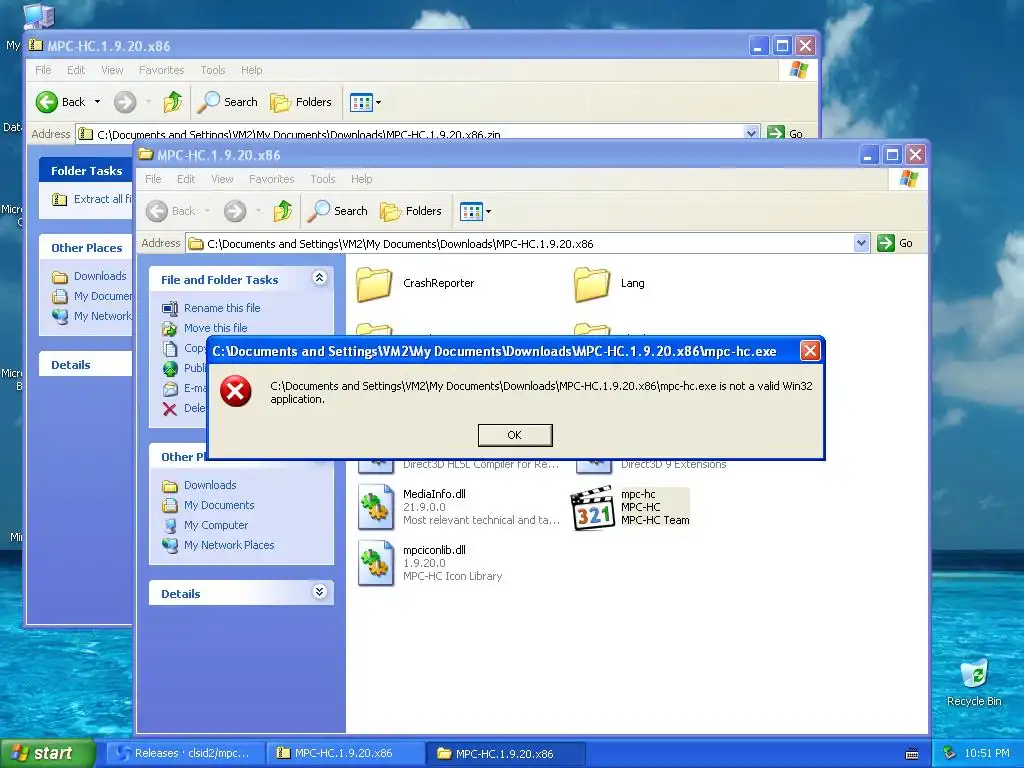1024x768 pixels.
Task: Select the MediaInfo.dll file icon
Action: (376, 507)
